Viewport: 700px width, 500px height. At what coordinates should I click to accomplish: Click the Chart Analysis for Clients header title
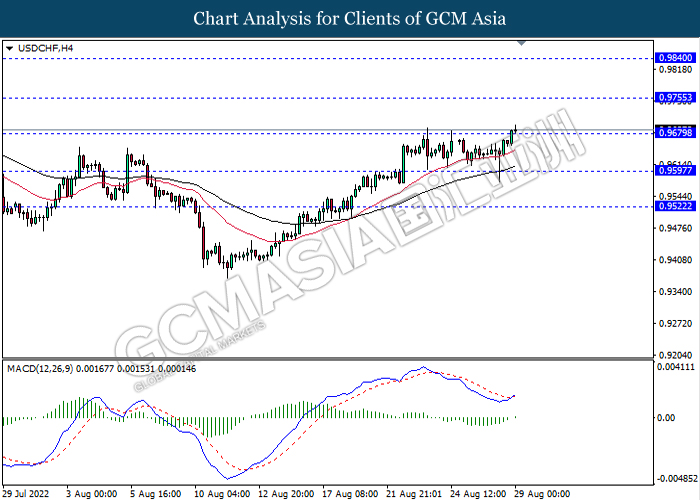(350, 19)
